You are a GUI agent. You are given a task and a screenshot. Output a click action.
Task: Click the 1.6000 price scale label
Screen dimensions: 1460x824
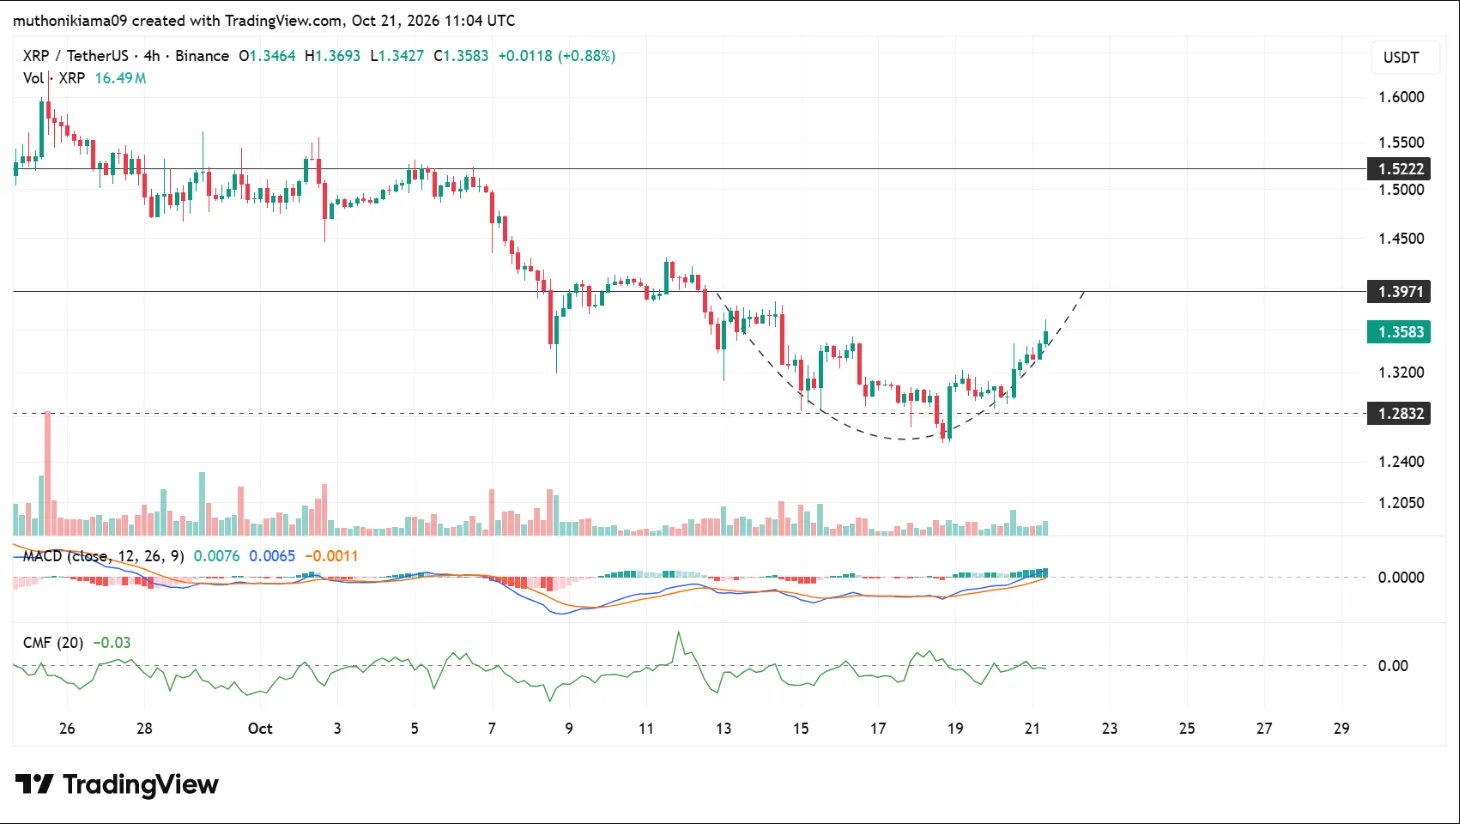pyautogui.click(x=1401, y=97)
